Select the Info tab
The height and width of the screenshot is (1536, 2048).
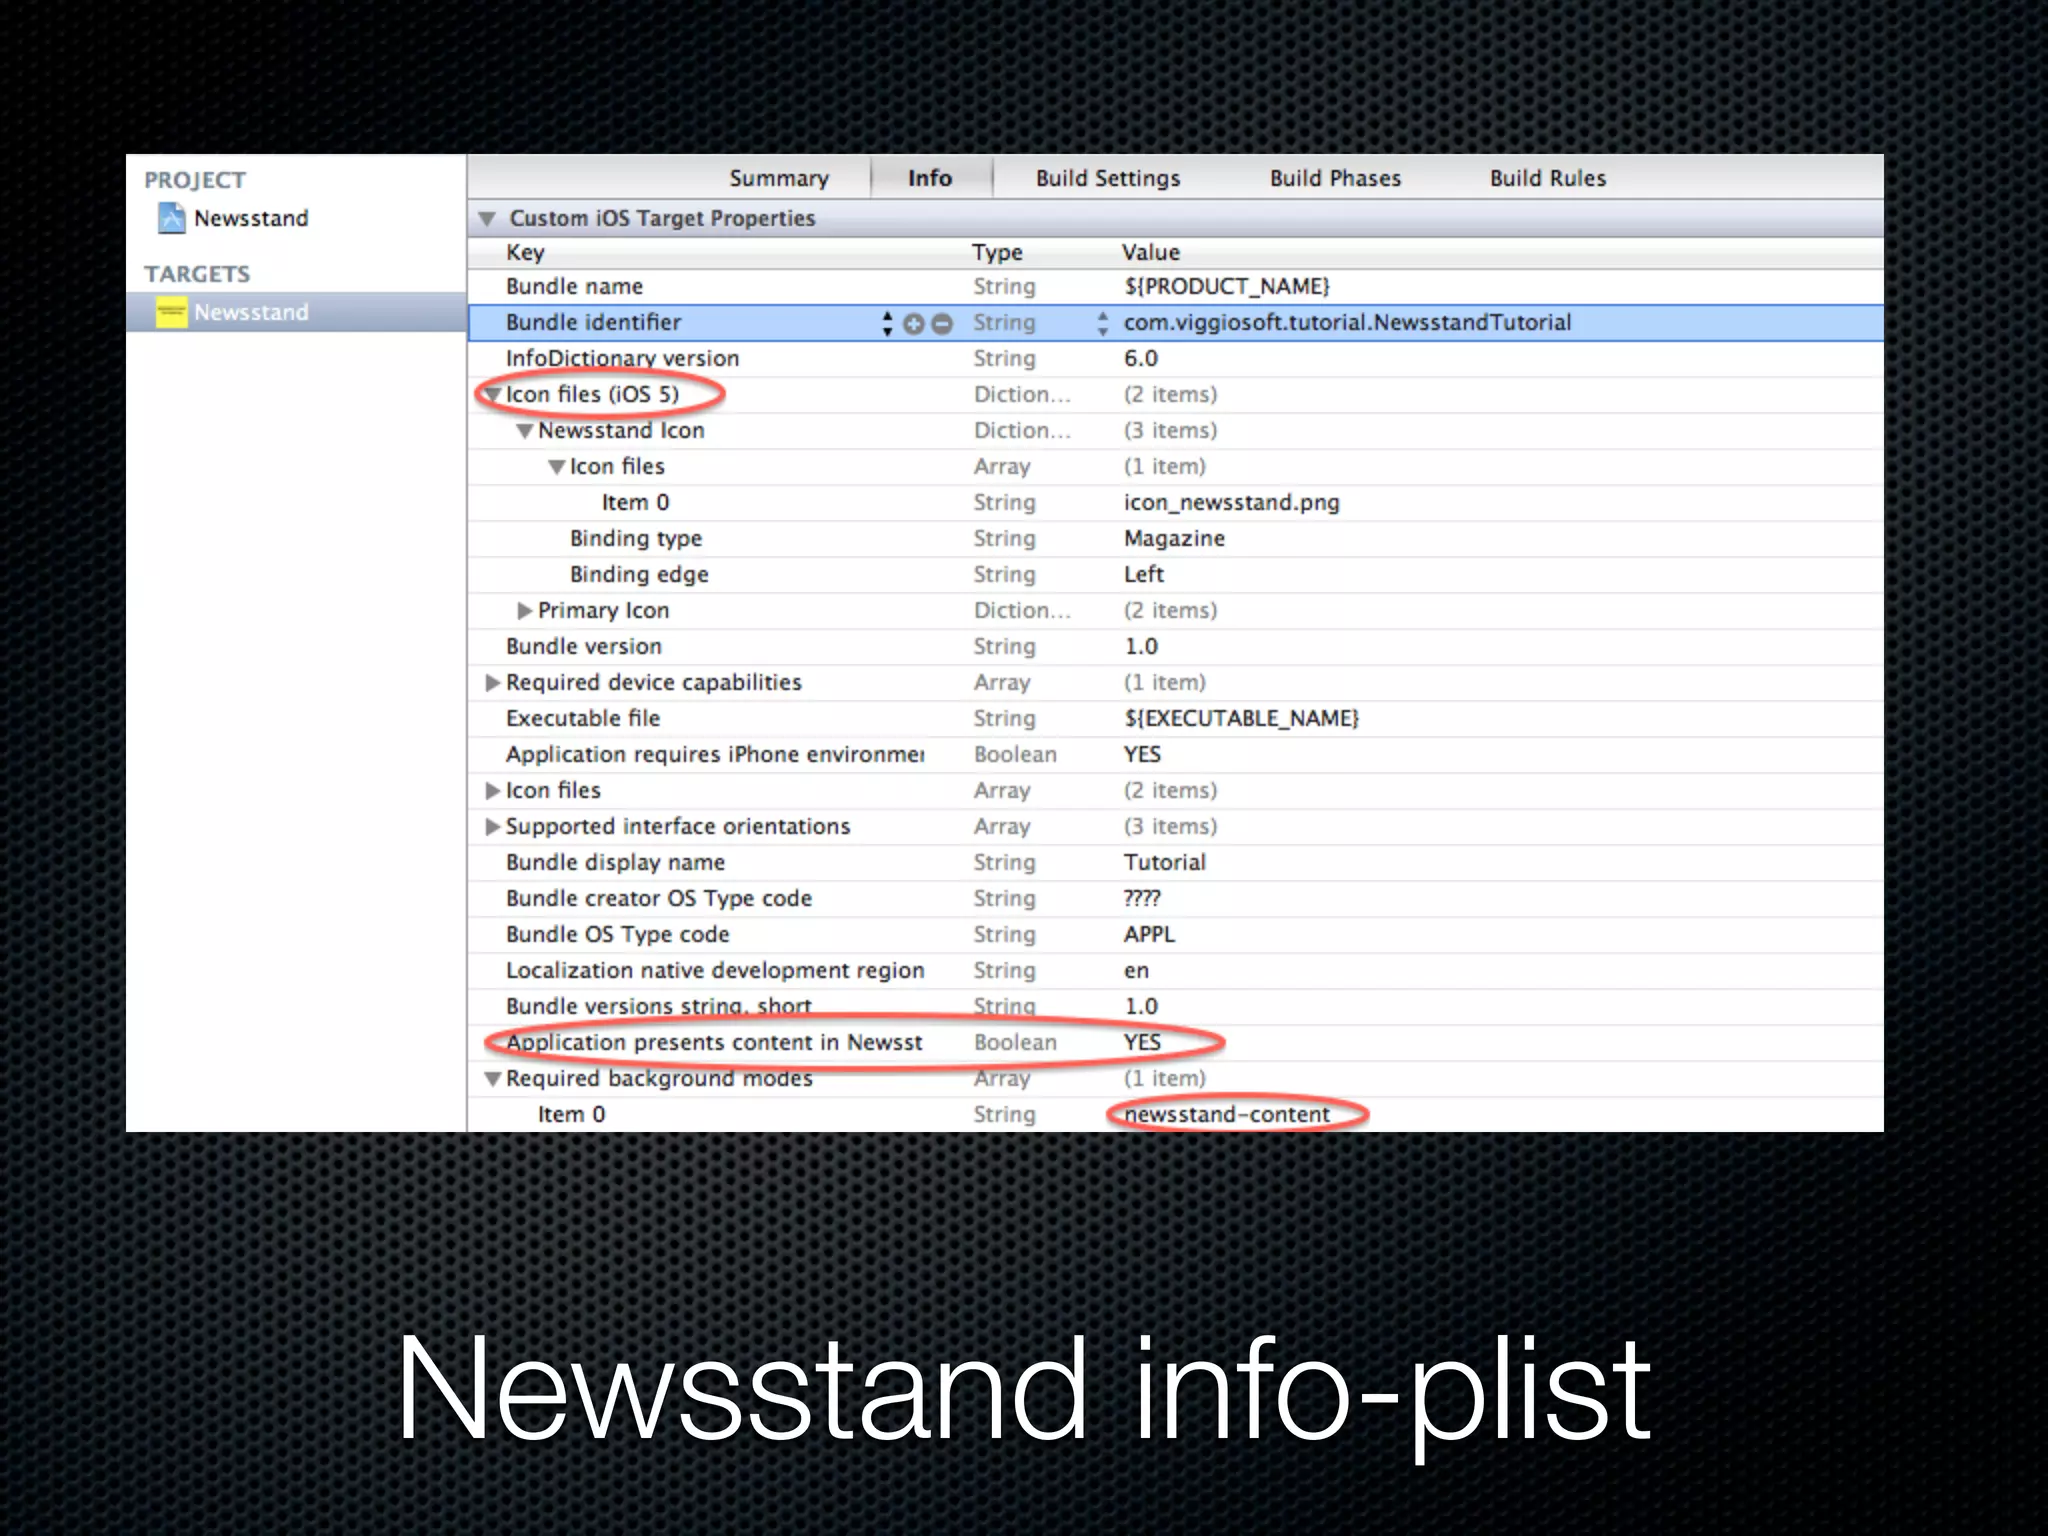(x=930, y=178)
